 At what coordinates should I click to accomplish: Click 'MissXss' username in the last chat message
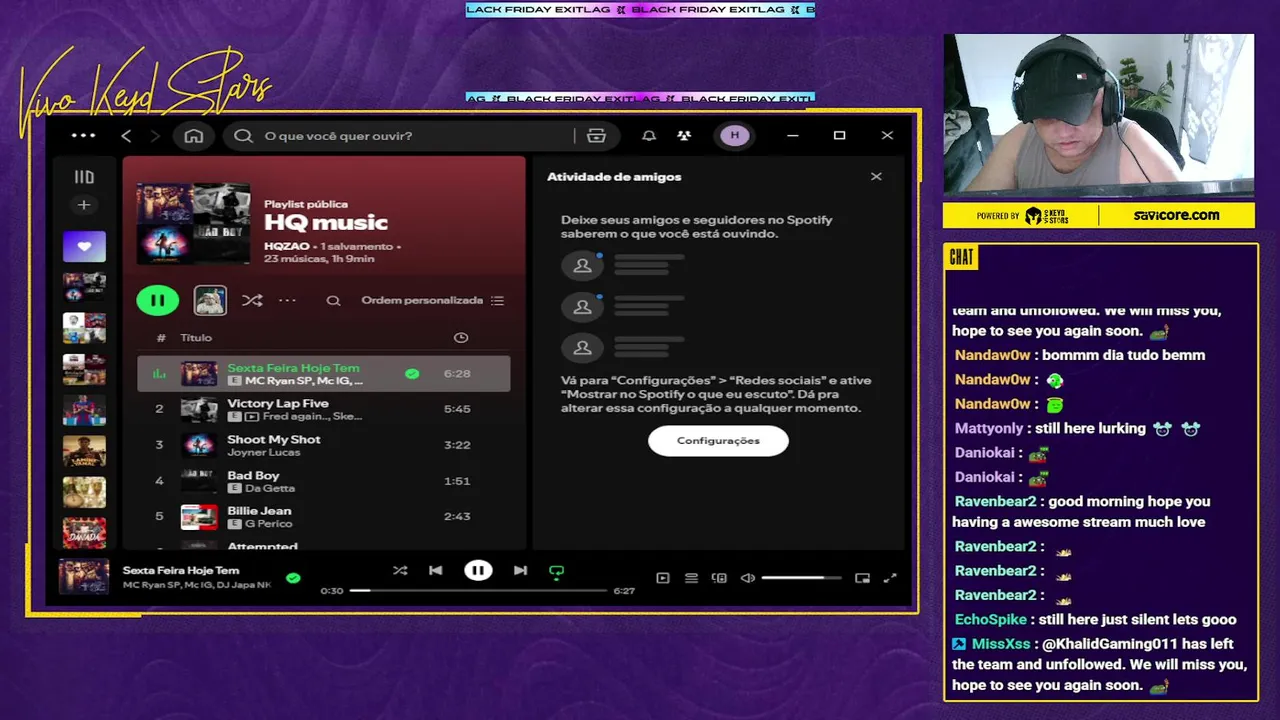(1001, 644)
